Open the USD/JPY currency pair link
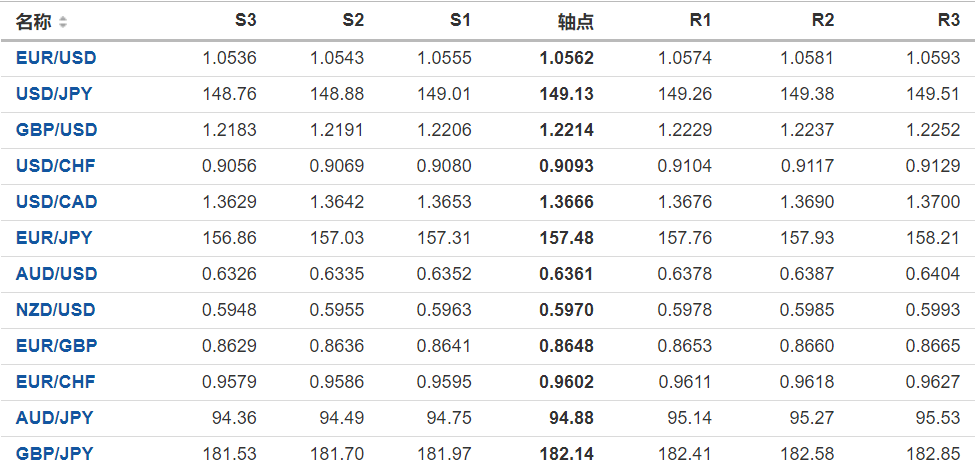The image size is (975, 468). pyautogui.click(x=56, y=94)
